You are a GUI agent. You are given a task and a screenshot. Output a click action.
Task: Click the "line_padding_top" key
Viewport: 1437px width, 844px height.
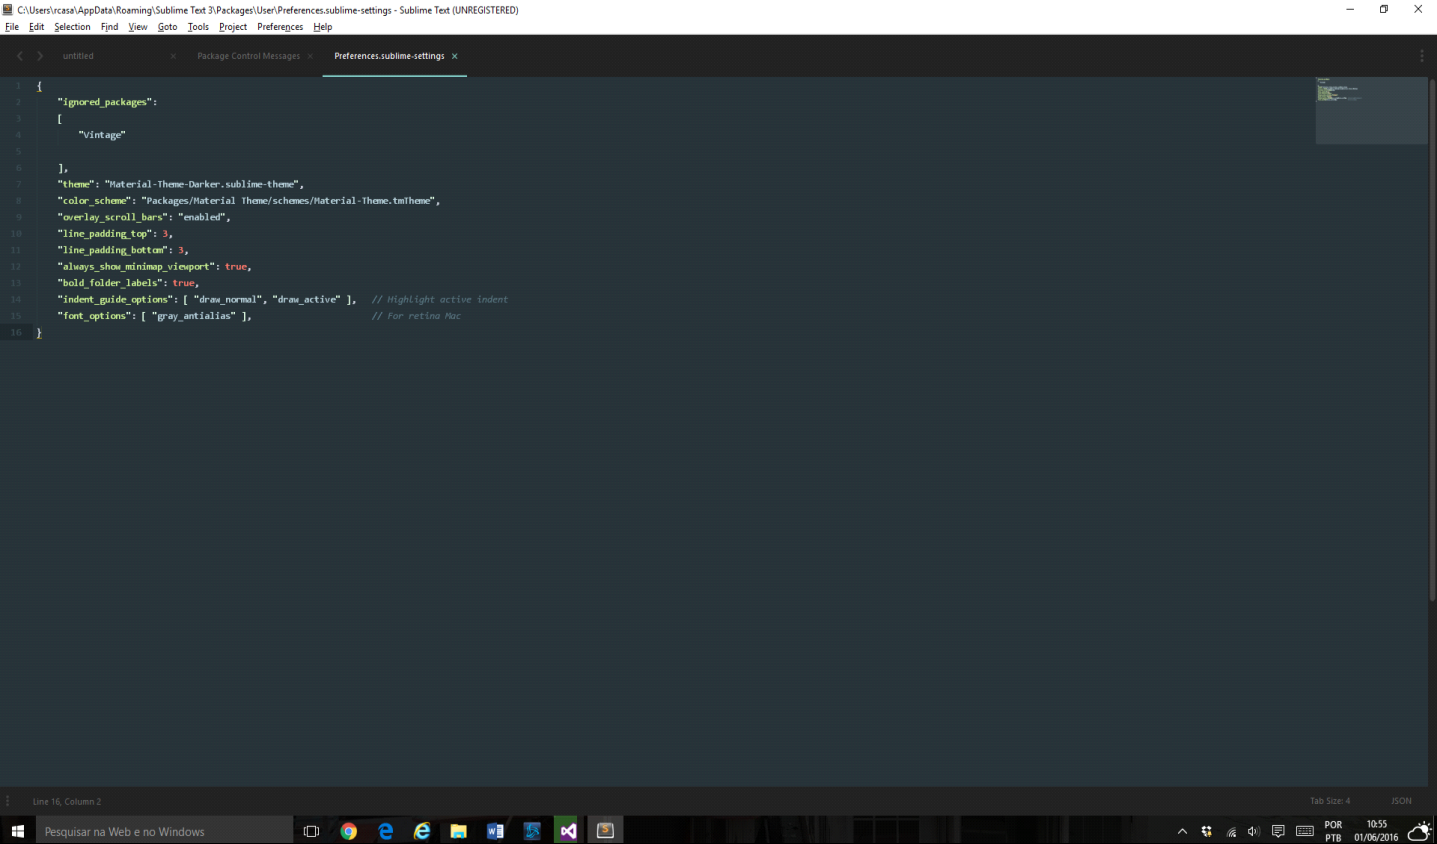(105, 234)
